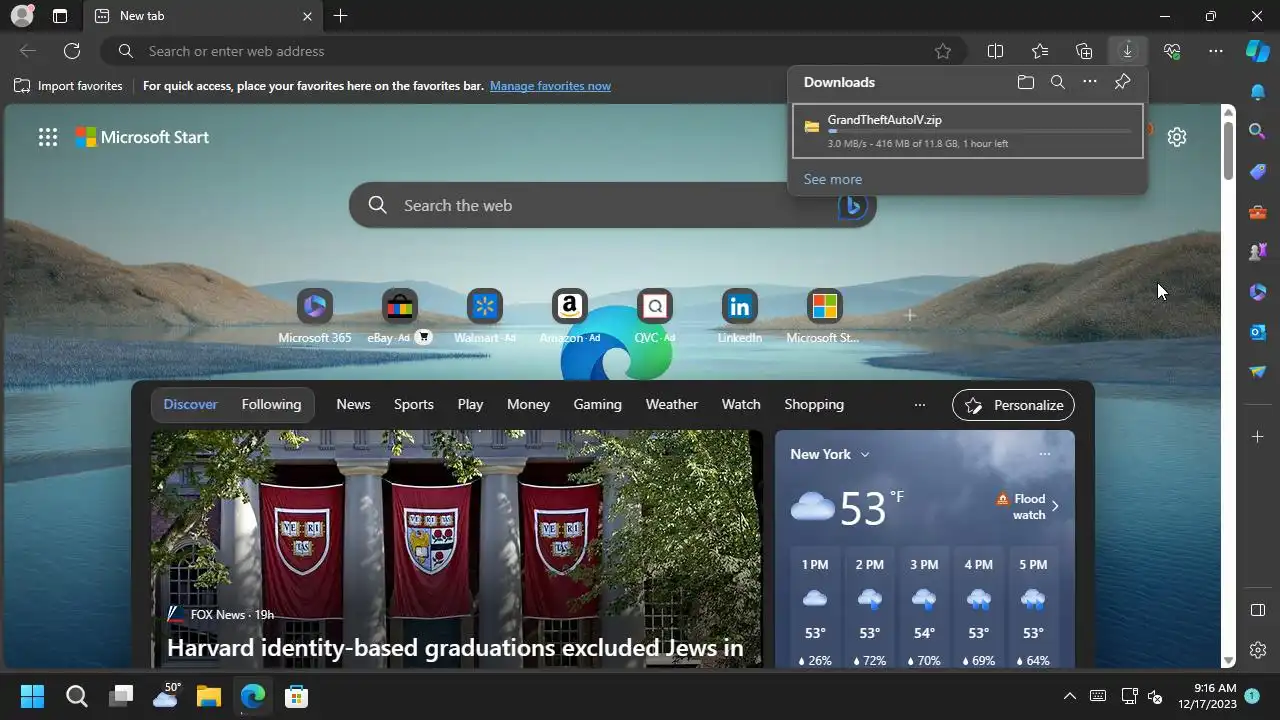The width and height of the screenshot is (1280, 720).
Task: Open the Favorites list icon
Action: tap(1040, 51)
